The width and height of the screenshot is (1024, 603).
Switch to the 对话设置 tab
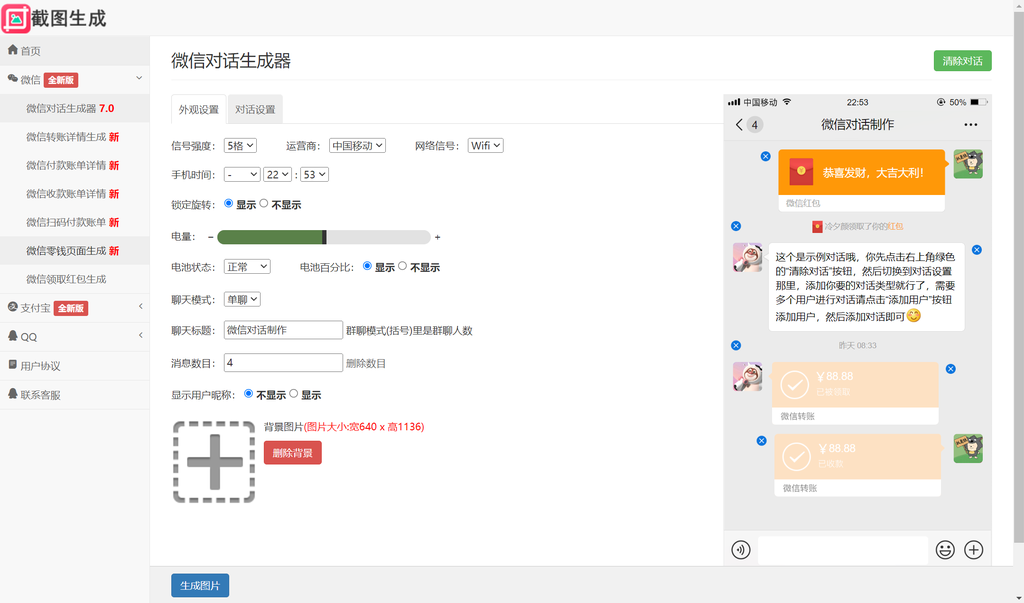click(x=254, y=110)
